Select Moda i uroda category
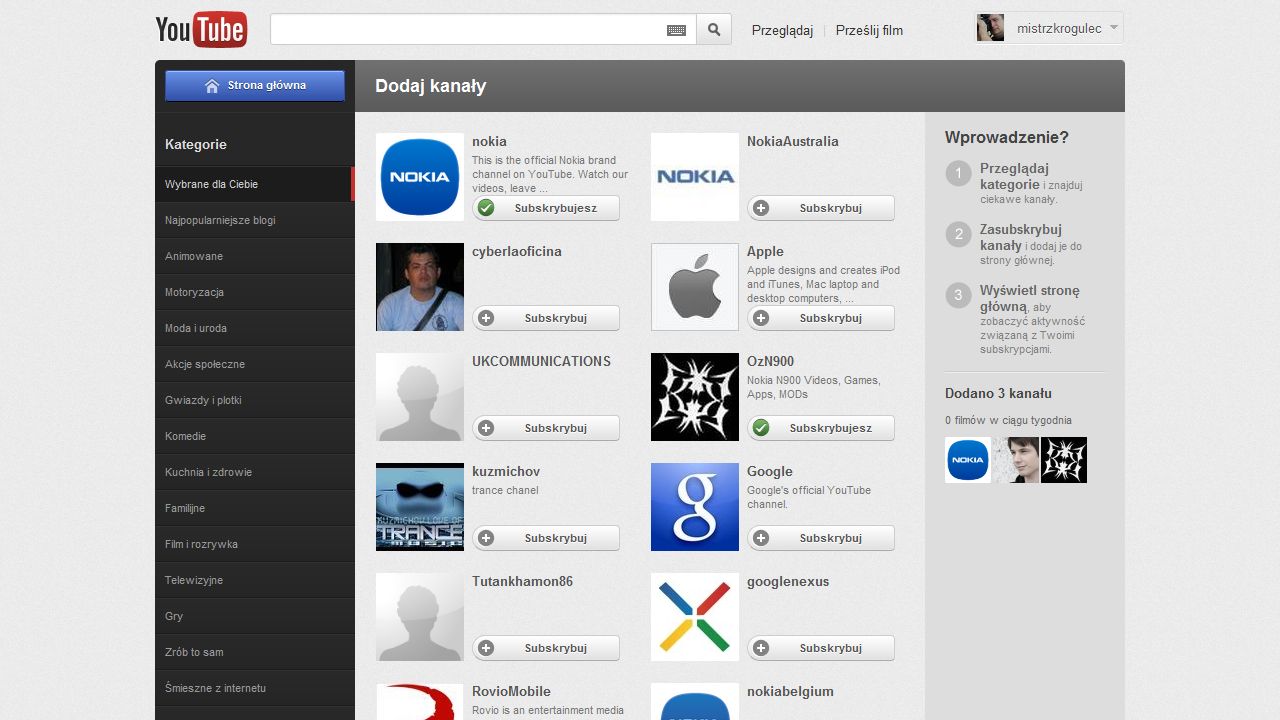The height and width of the screenshot is (720, 1280). (255, 328)
